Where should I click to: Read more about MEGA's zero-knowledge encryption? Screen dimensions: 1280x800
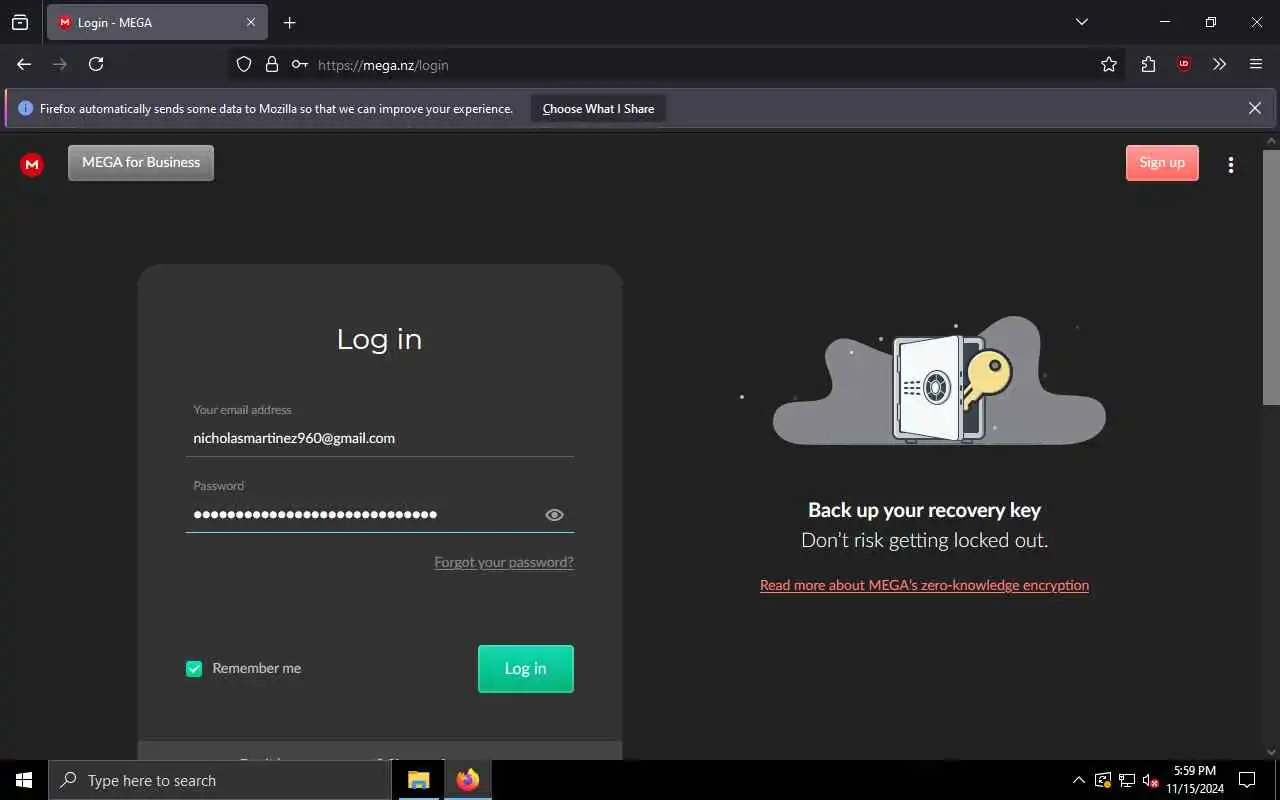click(x=924, y=585)
